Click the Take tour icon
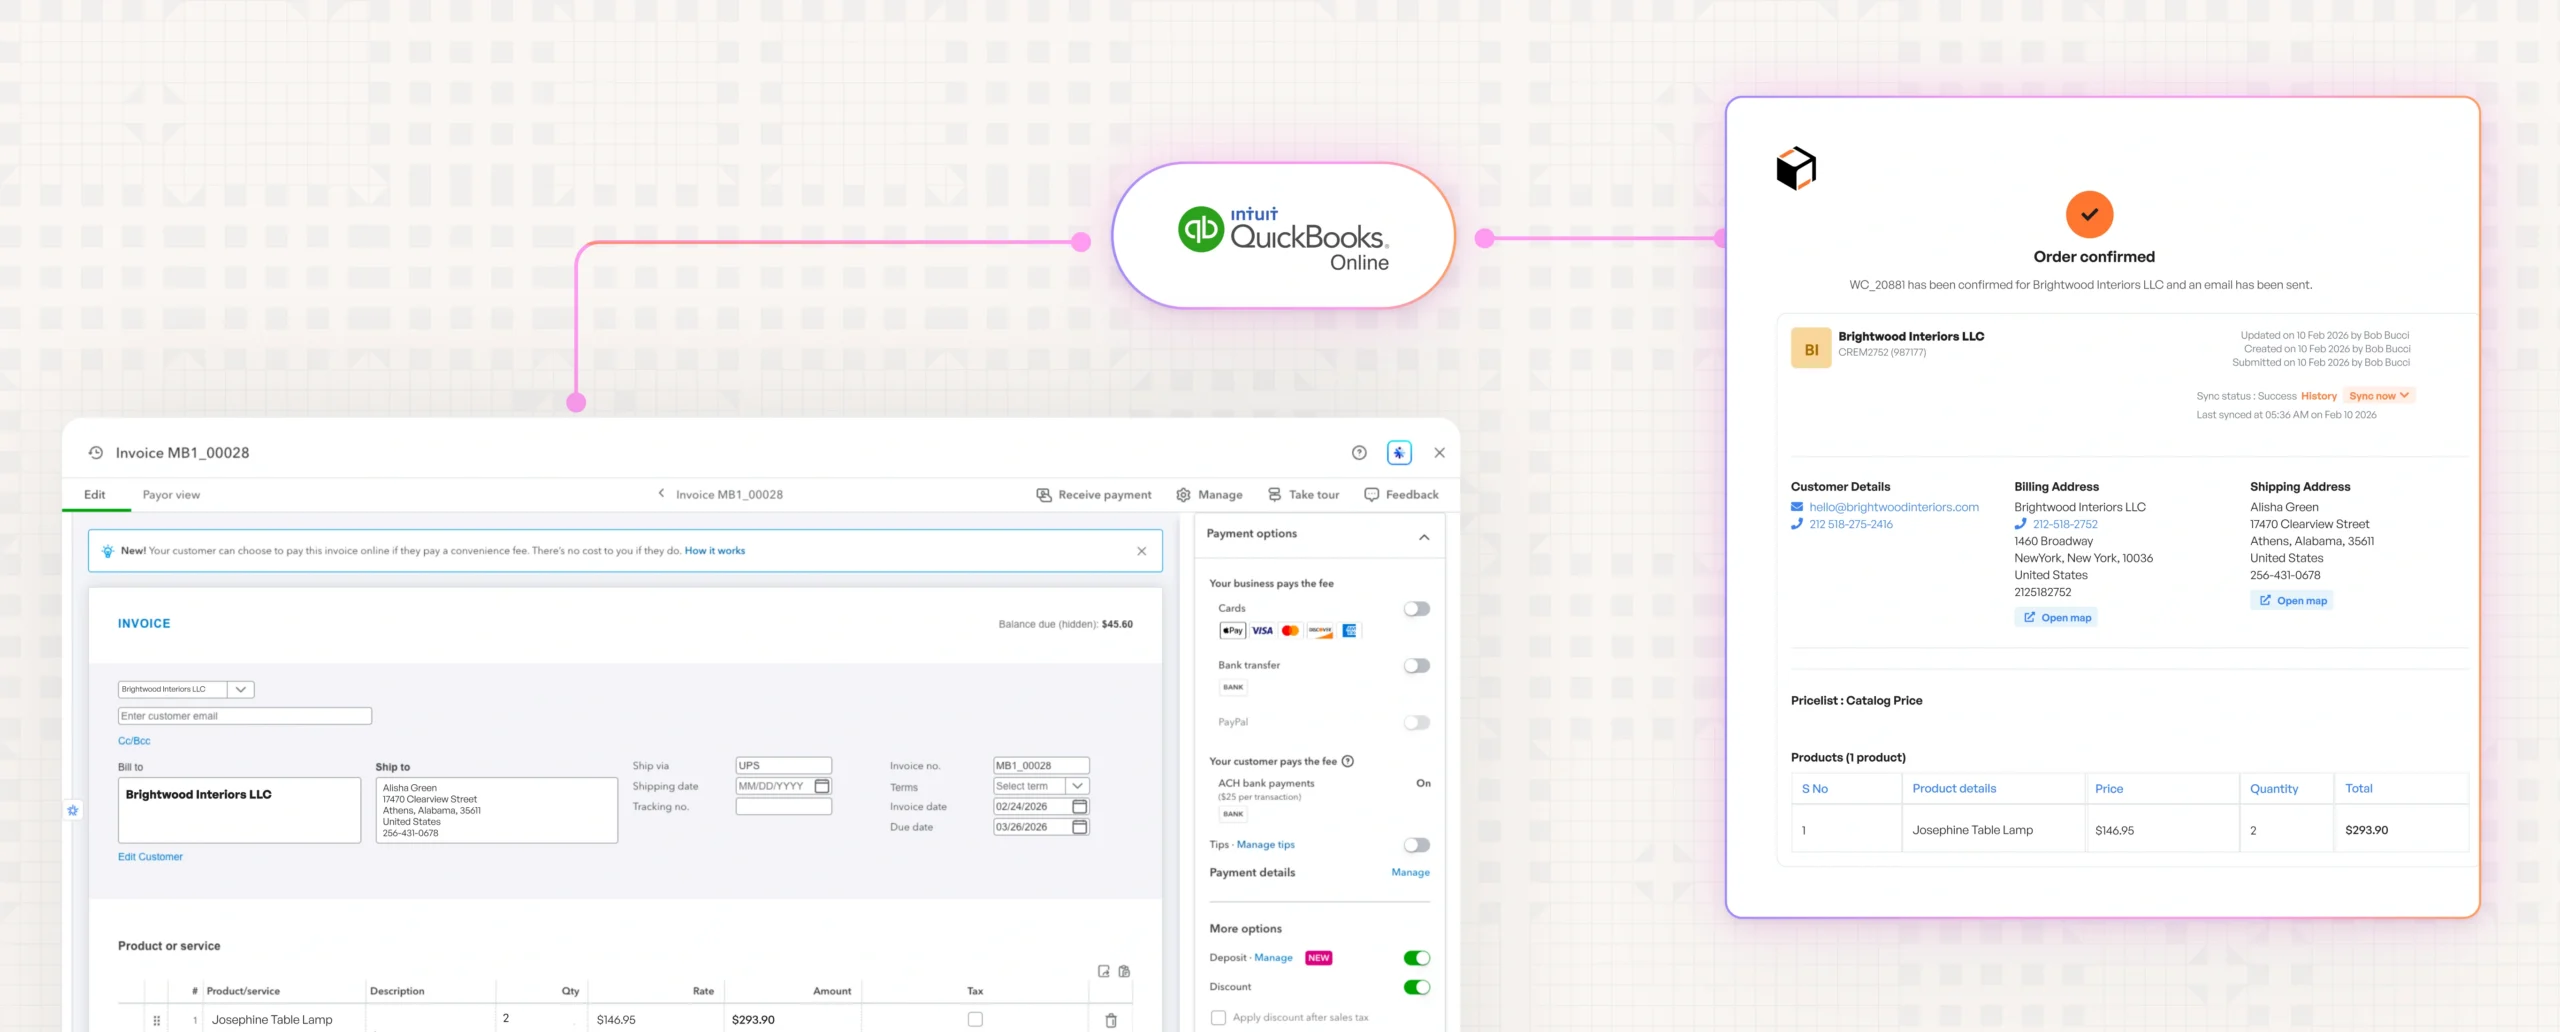This screenshot has height=1032, width=2560. click(1274, 495)
